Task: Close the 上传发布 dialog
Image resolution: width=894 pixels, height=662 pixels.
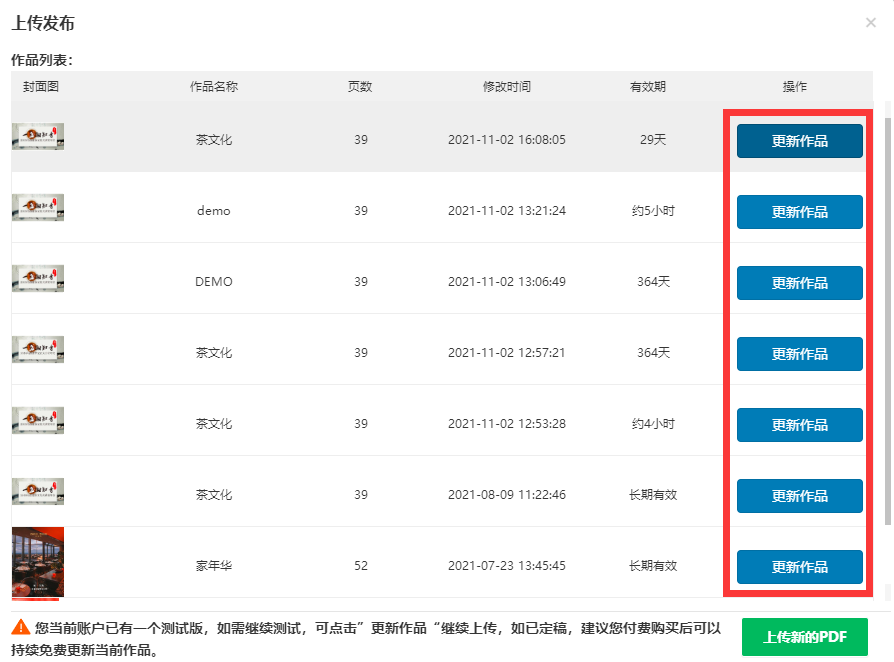Action: pos(870,23)
